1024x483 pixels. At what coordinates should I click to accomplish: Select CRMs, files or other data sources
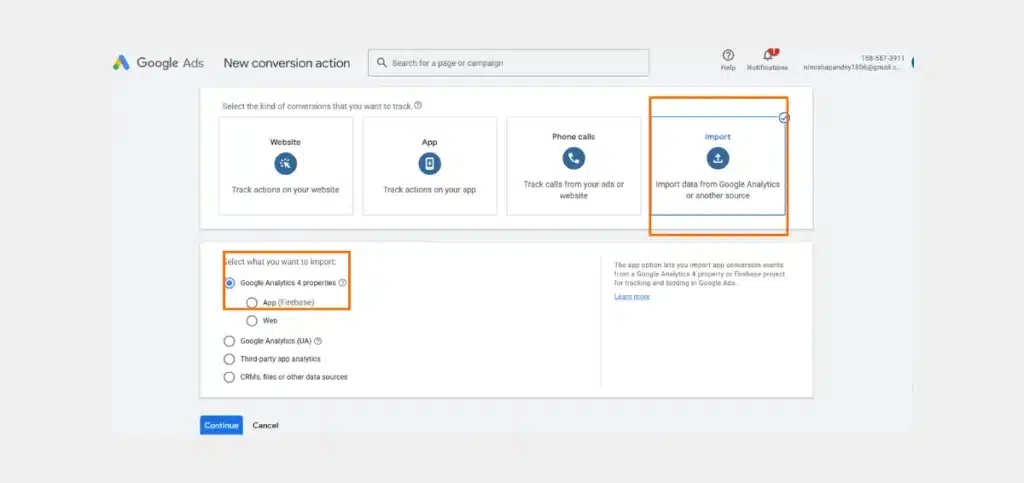pos(229,377)
